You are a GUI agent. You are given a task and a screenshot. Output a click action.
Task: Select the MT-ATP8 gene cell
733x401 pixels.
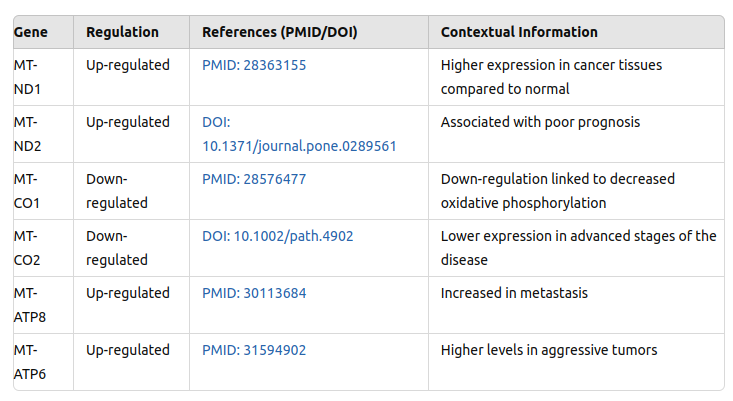[30, 305]
